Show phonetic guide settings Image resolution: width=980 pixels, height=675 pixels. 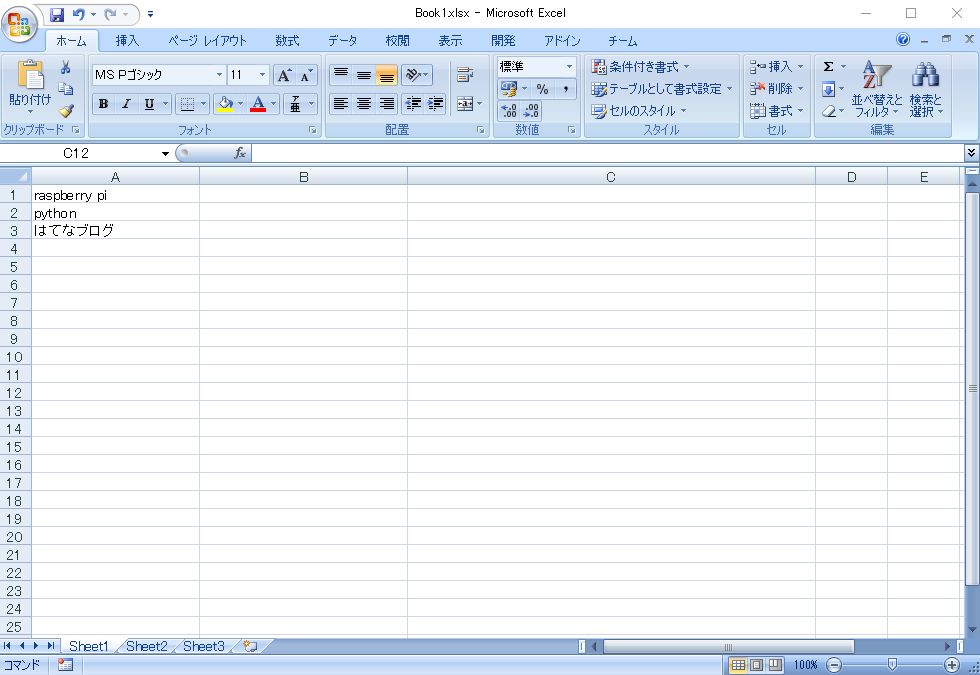[x=295, y=104]
